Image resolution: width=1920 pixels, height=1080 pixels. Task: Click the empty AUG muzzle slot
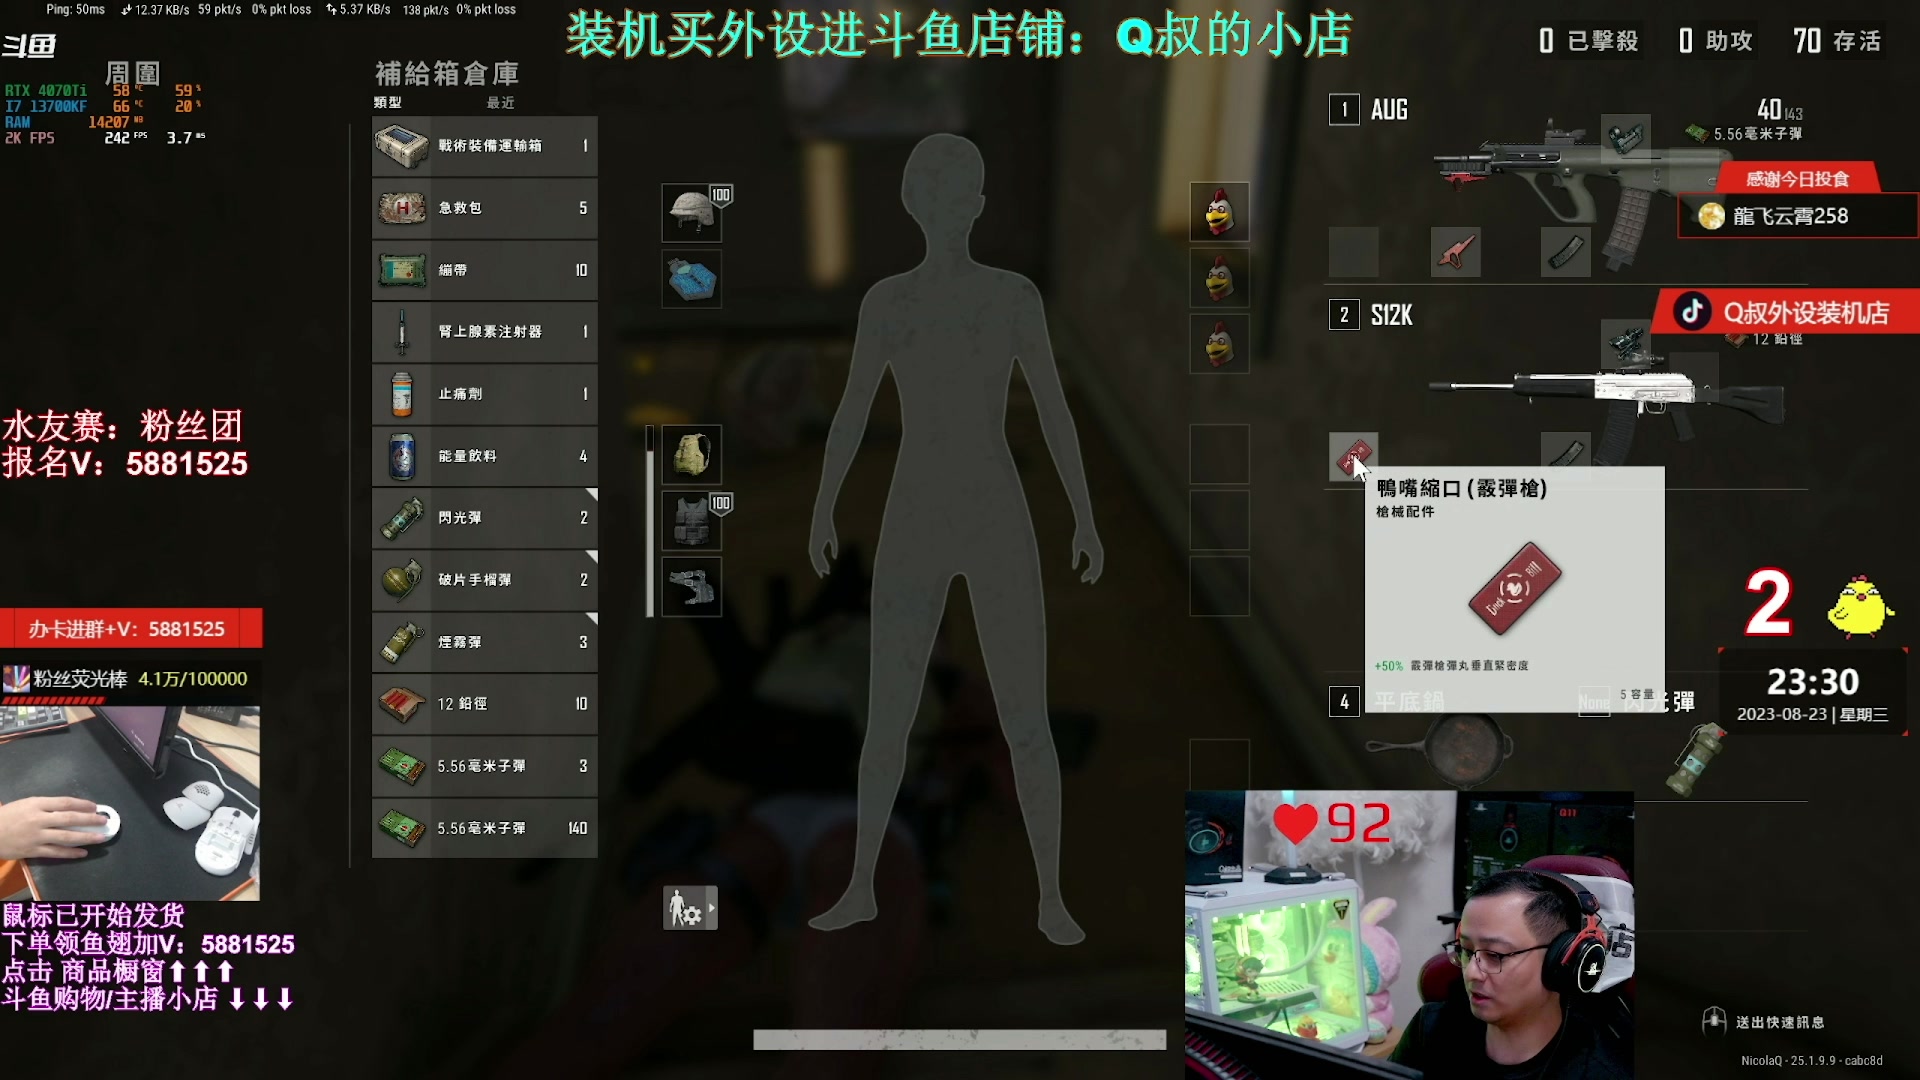point(1354,251)
